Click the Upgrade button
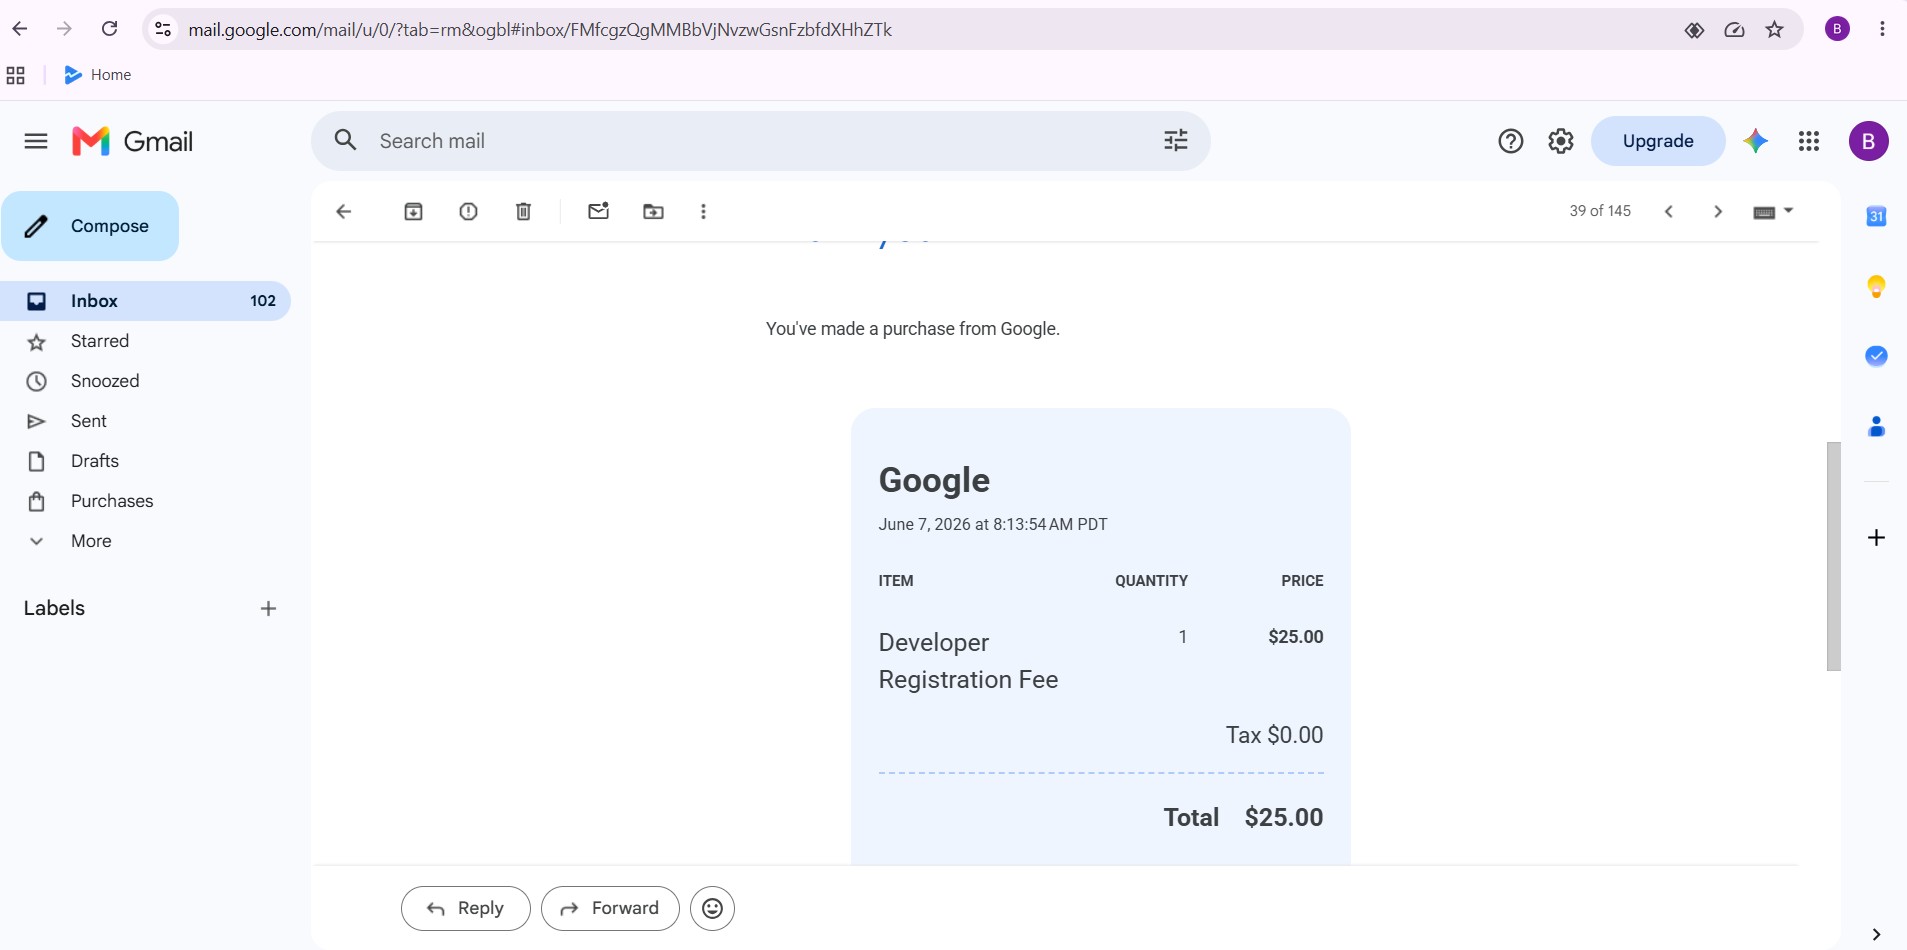 coord(1658,141)
